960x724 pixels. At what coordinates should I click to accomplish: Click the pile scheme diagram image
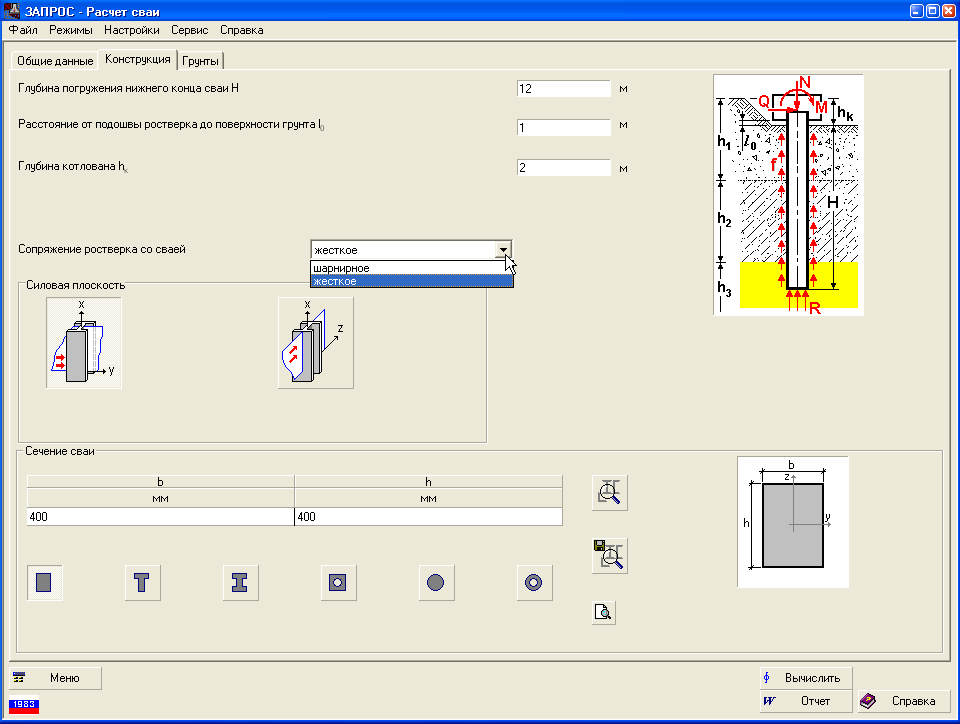[789, 195]
